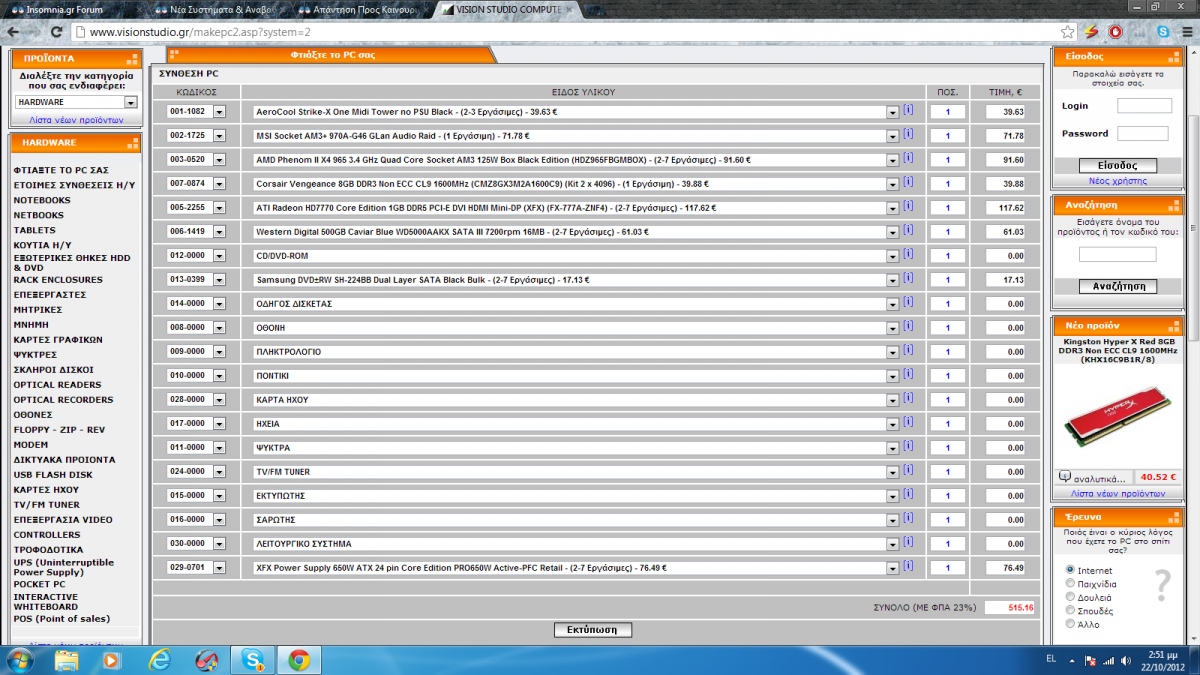1200x675 pixels.
Task: Open the Chrome menu icon
Action: click(1187, 32)
